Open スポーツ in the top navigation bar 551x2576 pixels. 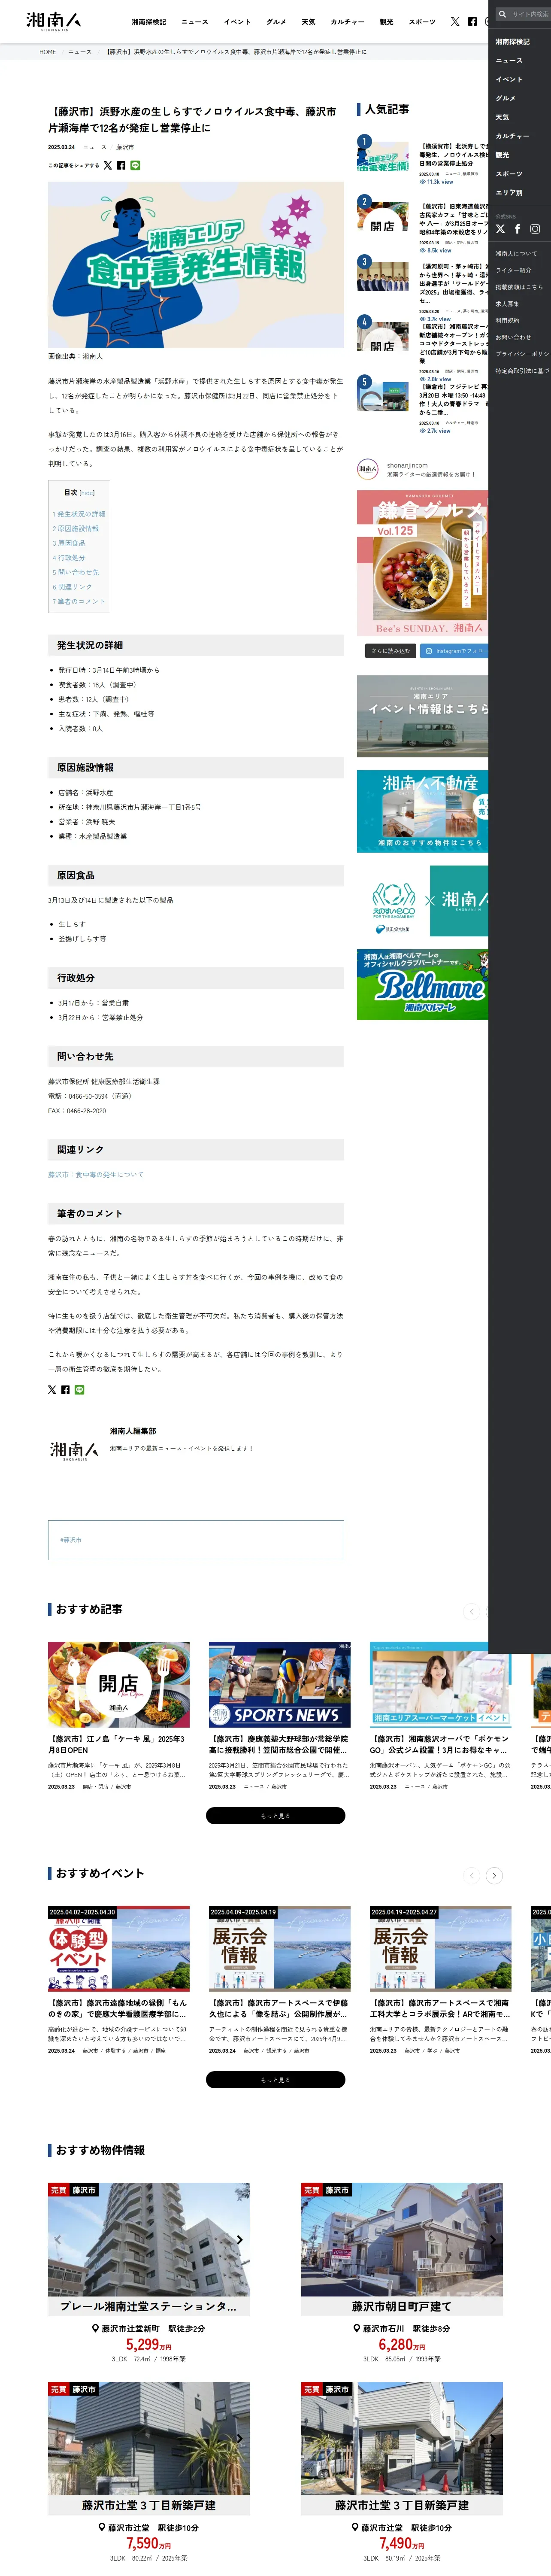point(422,22)
